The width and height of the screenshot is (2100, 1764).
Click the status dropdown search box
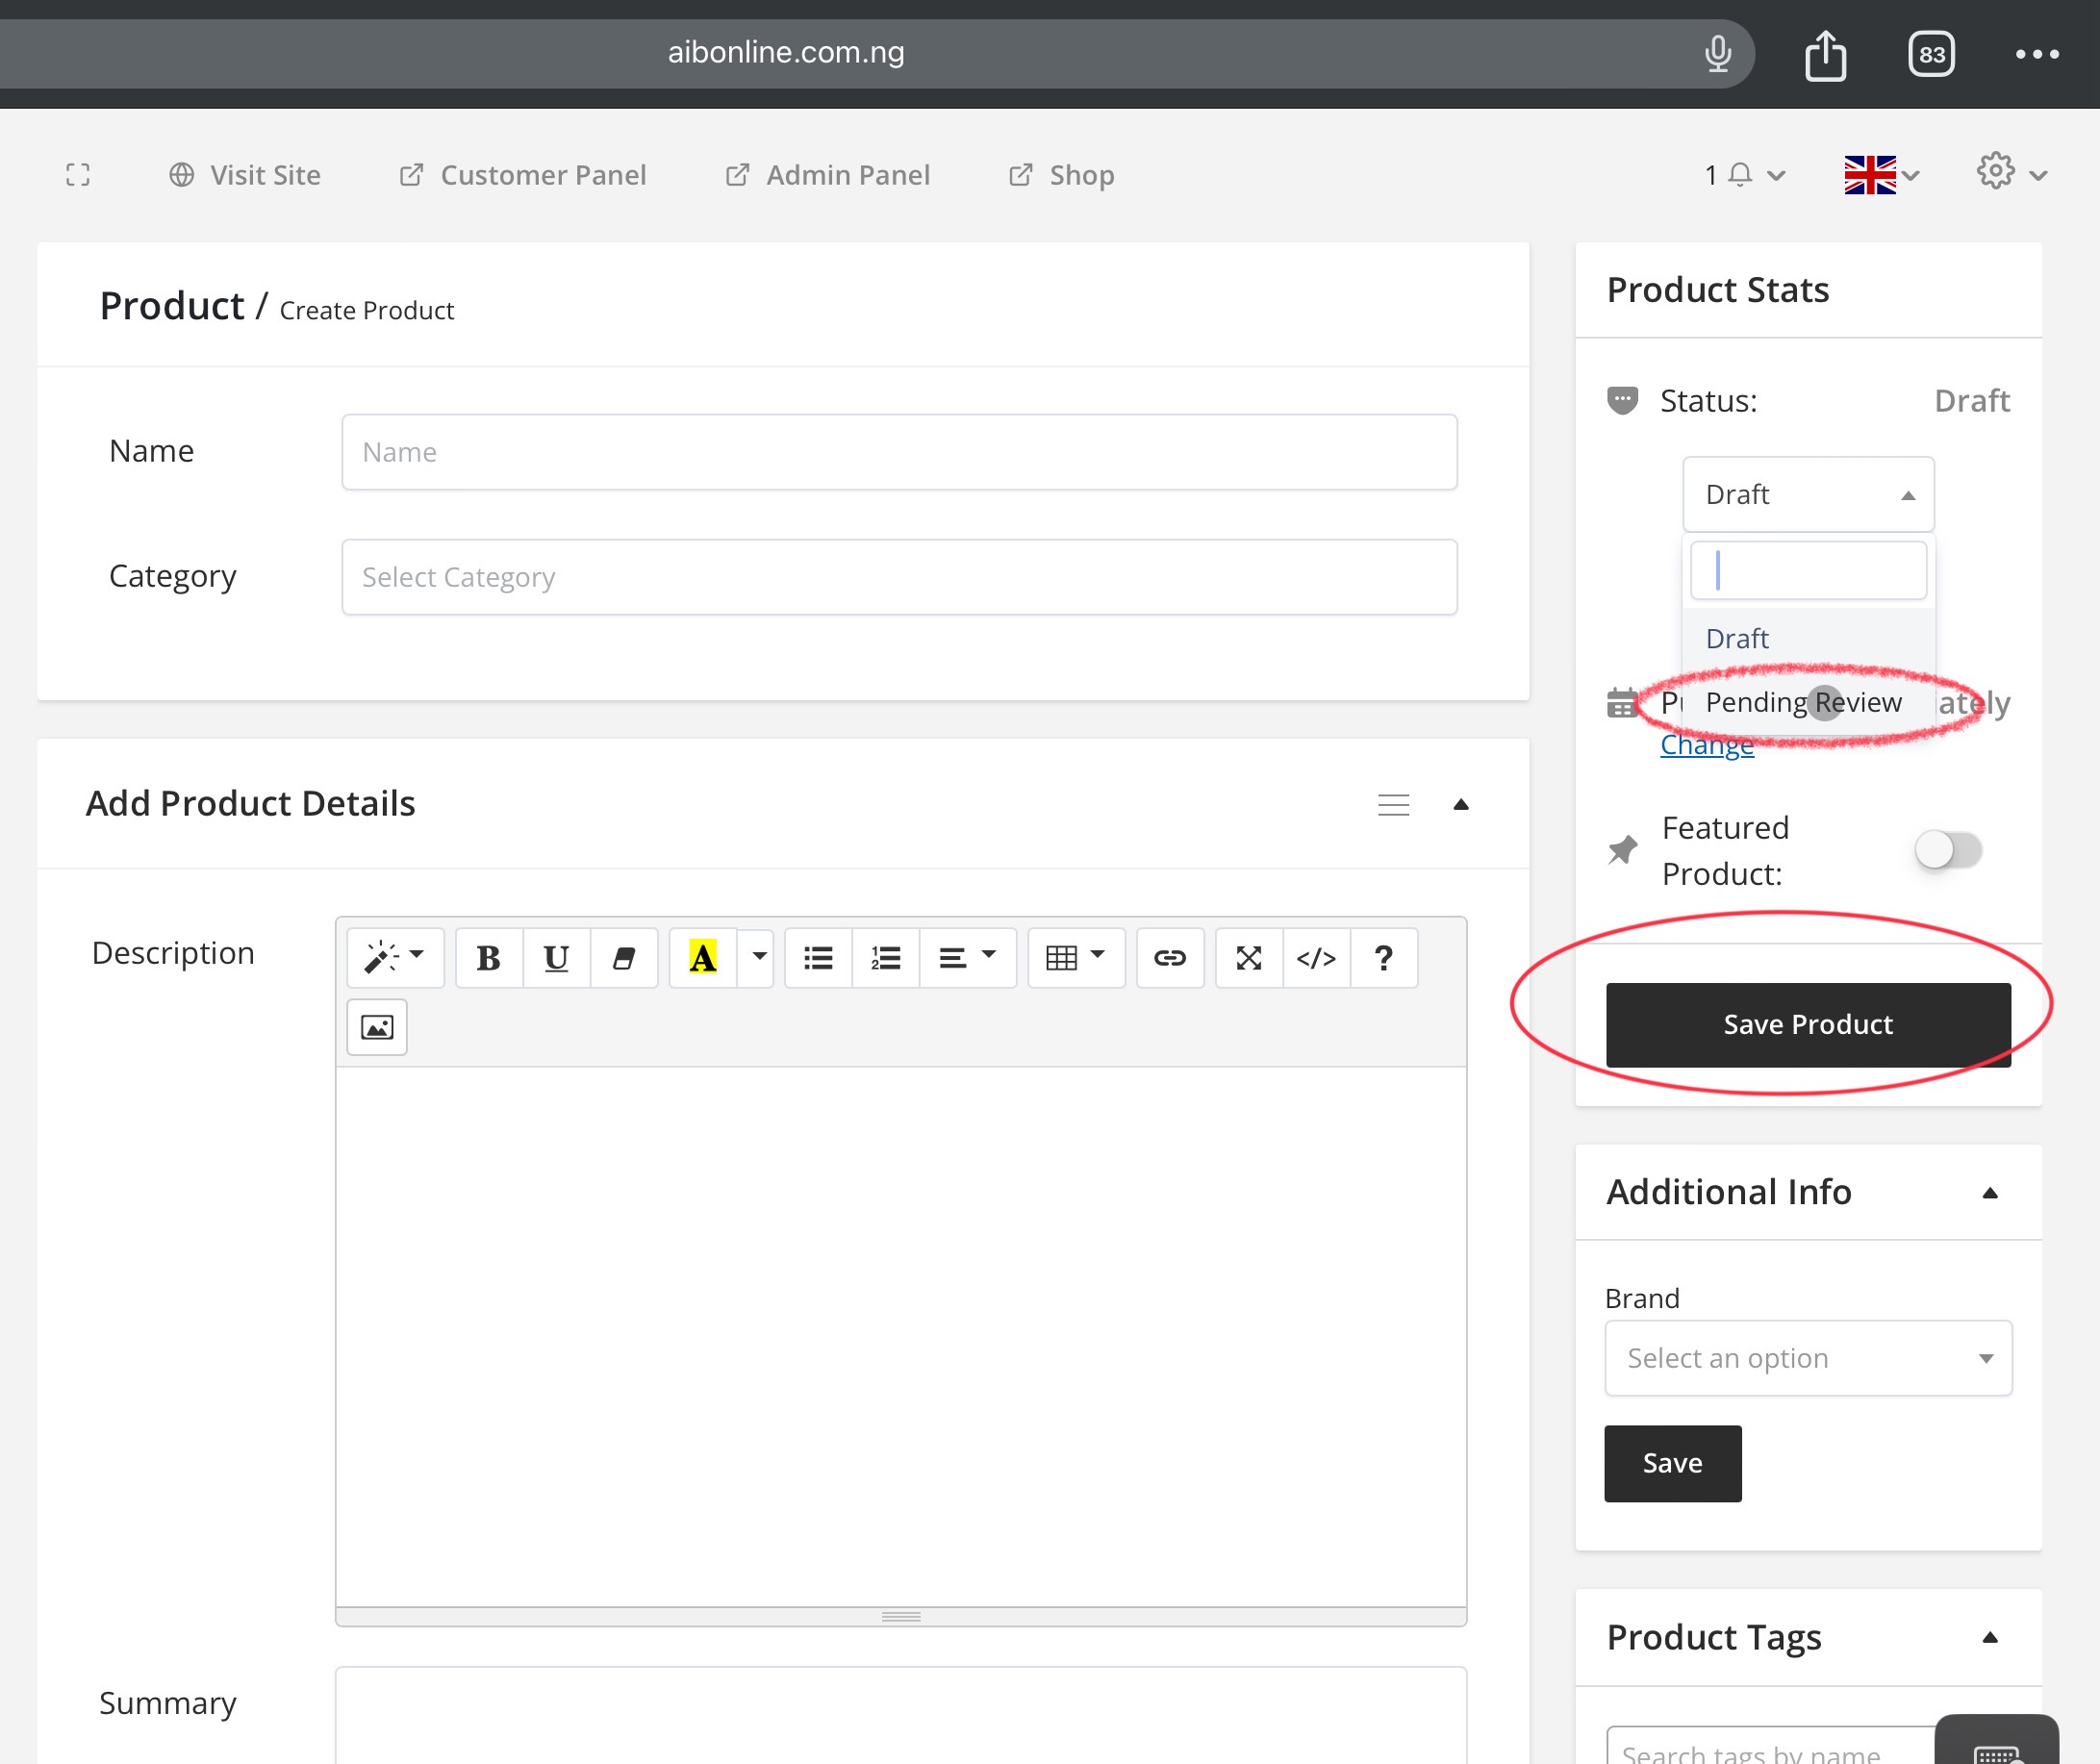[1808, 571]
